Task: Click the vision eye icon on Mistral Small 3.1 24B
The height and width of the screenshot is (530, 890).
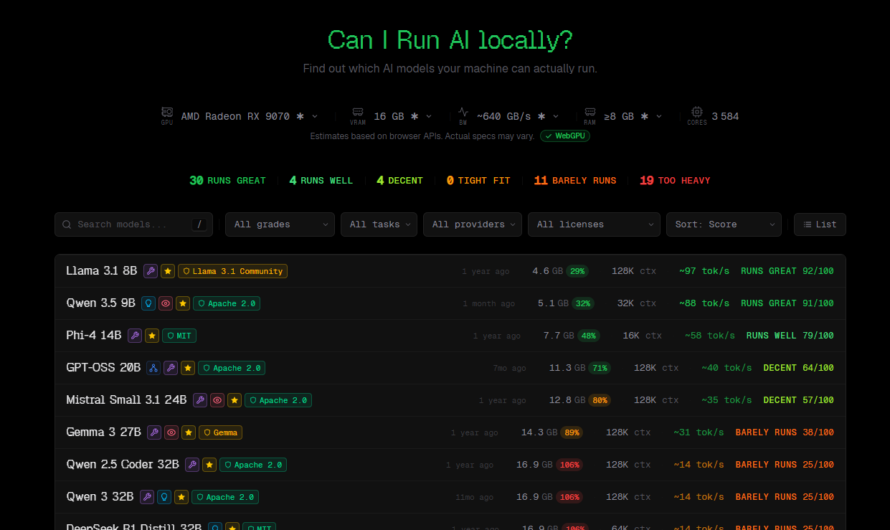Action: pos(217,401)
